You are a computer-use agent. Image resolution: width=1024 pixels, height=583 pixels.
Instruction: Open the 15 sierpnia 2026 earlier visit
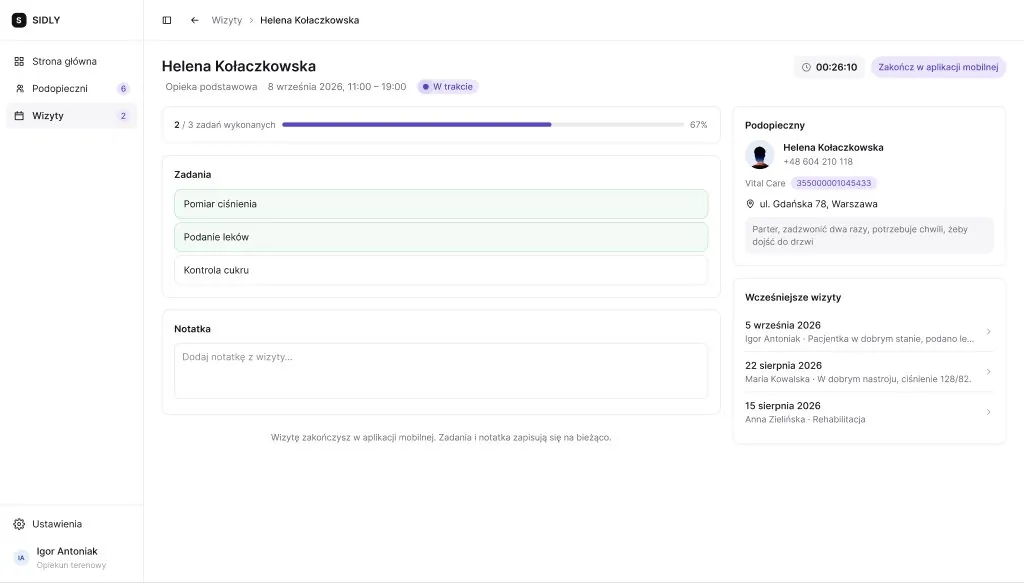(869, 413)
